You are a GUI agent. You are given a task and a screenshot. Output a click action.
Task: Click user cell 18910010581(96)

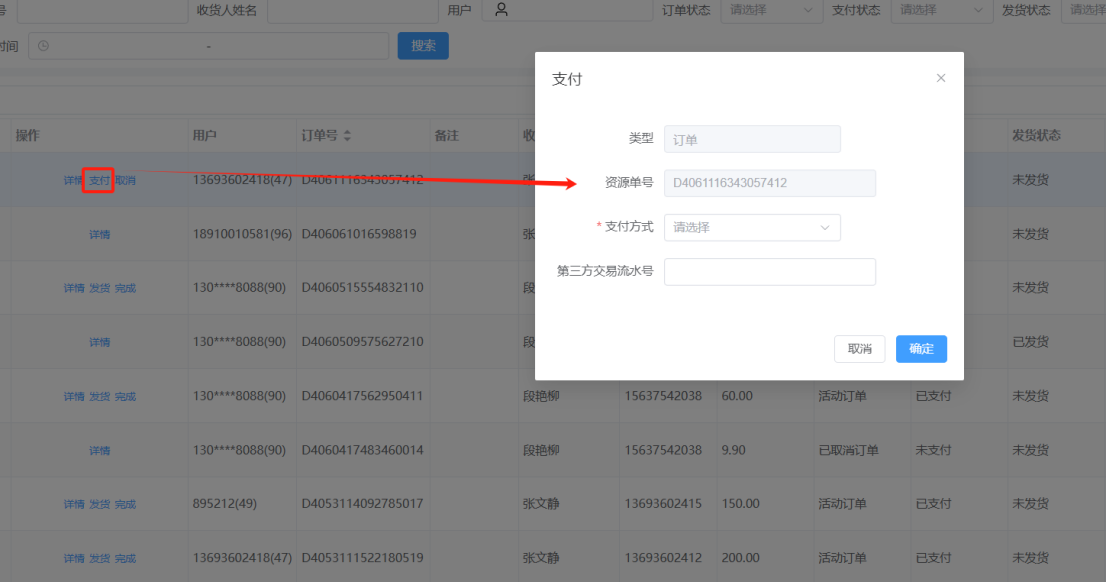click(x=242, y=234)
